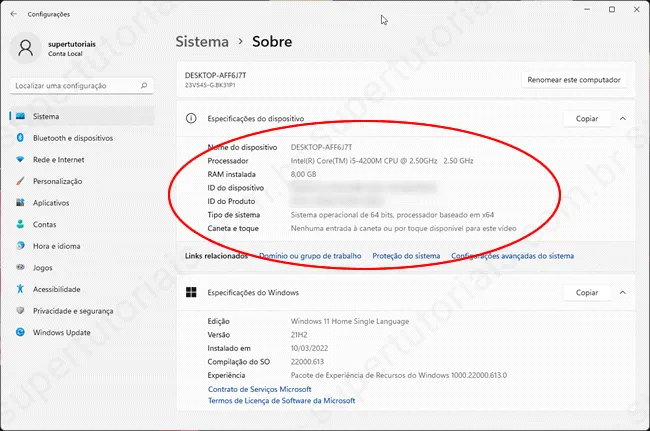Maximize the Configurações window

pos(612,10)
